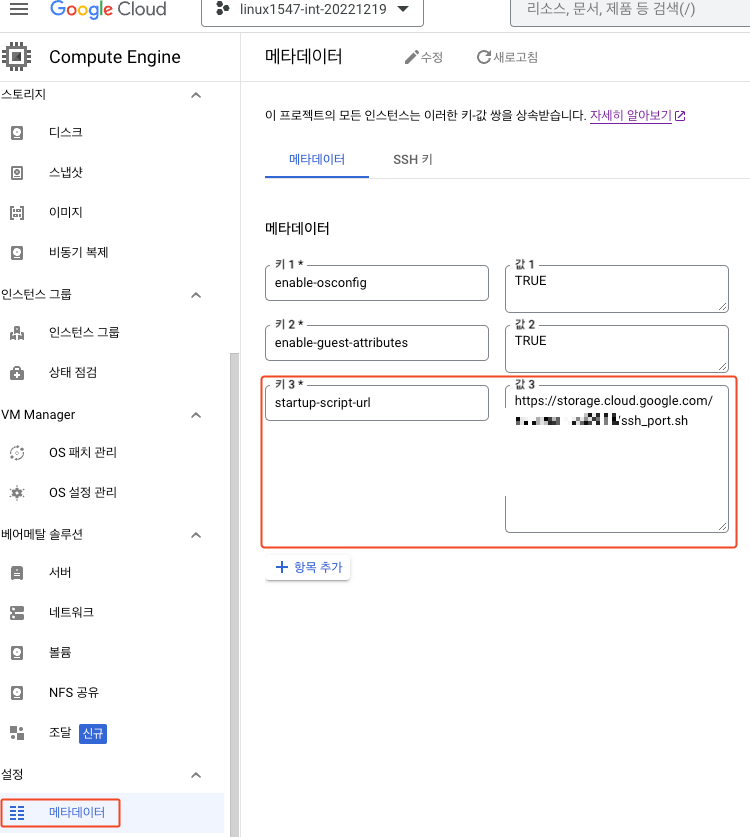
Task: Click the 값 1 TRUE text area
Action: (x=617, y=289)
